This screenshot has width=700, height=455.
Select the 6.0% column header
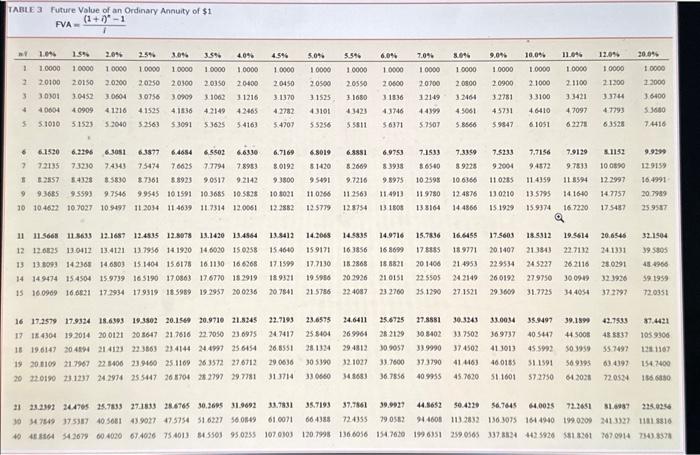388,56
